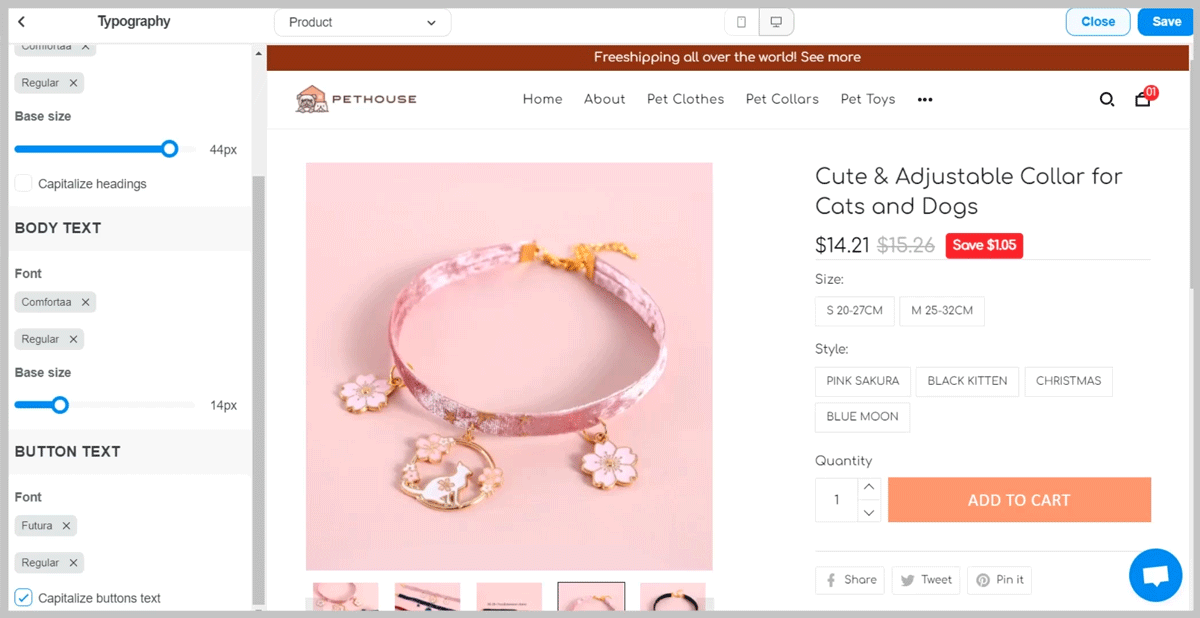The width and height of the screenshot is (1200, 618).
Task: Click the Add to Cart button
Action: 1019,500
